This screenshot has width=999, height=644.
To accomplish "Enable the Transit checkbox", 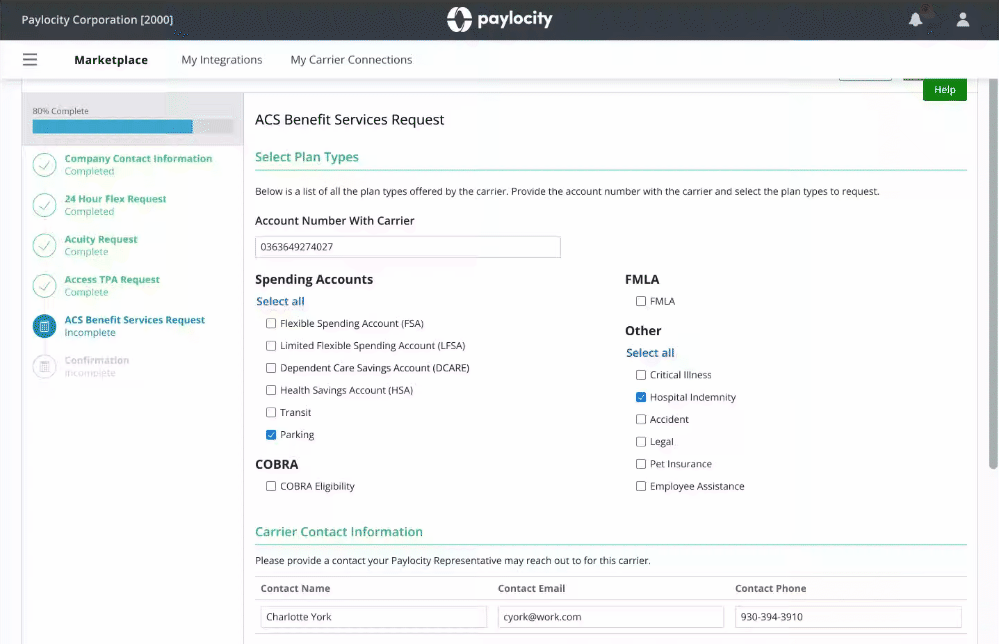I will (x=271, y=413).
